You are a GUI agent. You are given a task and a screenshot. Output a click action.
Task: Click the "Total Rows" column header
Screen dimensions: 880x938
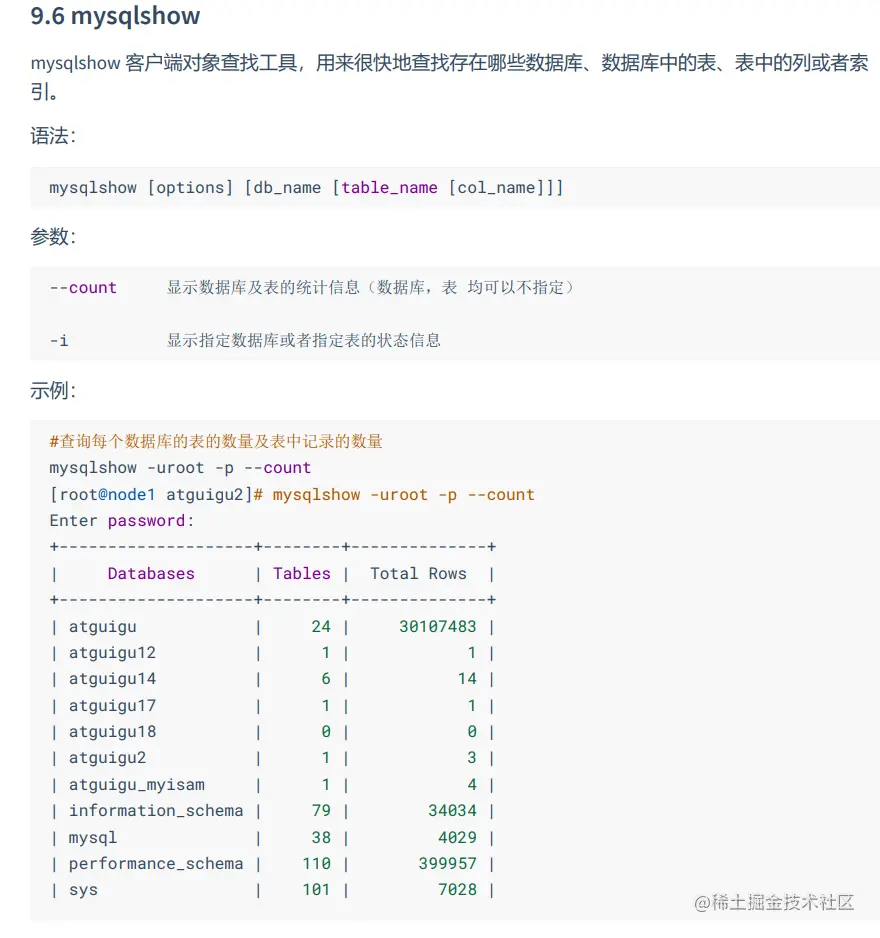tap(418, 574)
